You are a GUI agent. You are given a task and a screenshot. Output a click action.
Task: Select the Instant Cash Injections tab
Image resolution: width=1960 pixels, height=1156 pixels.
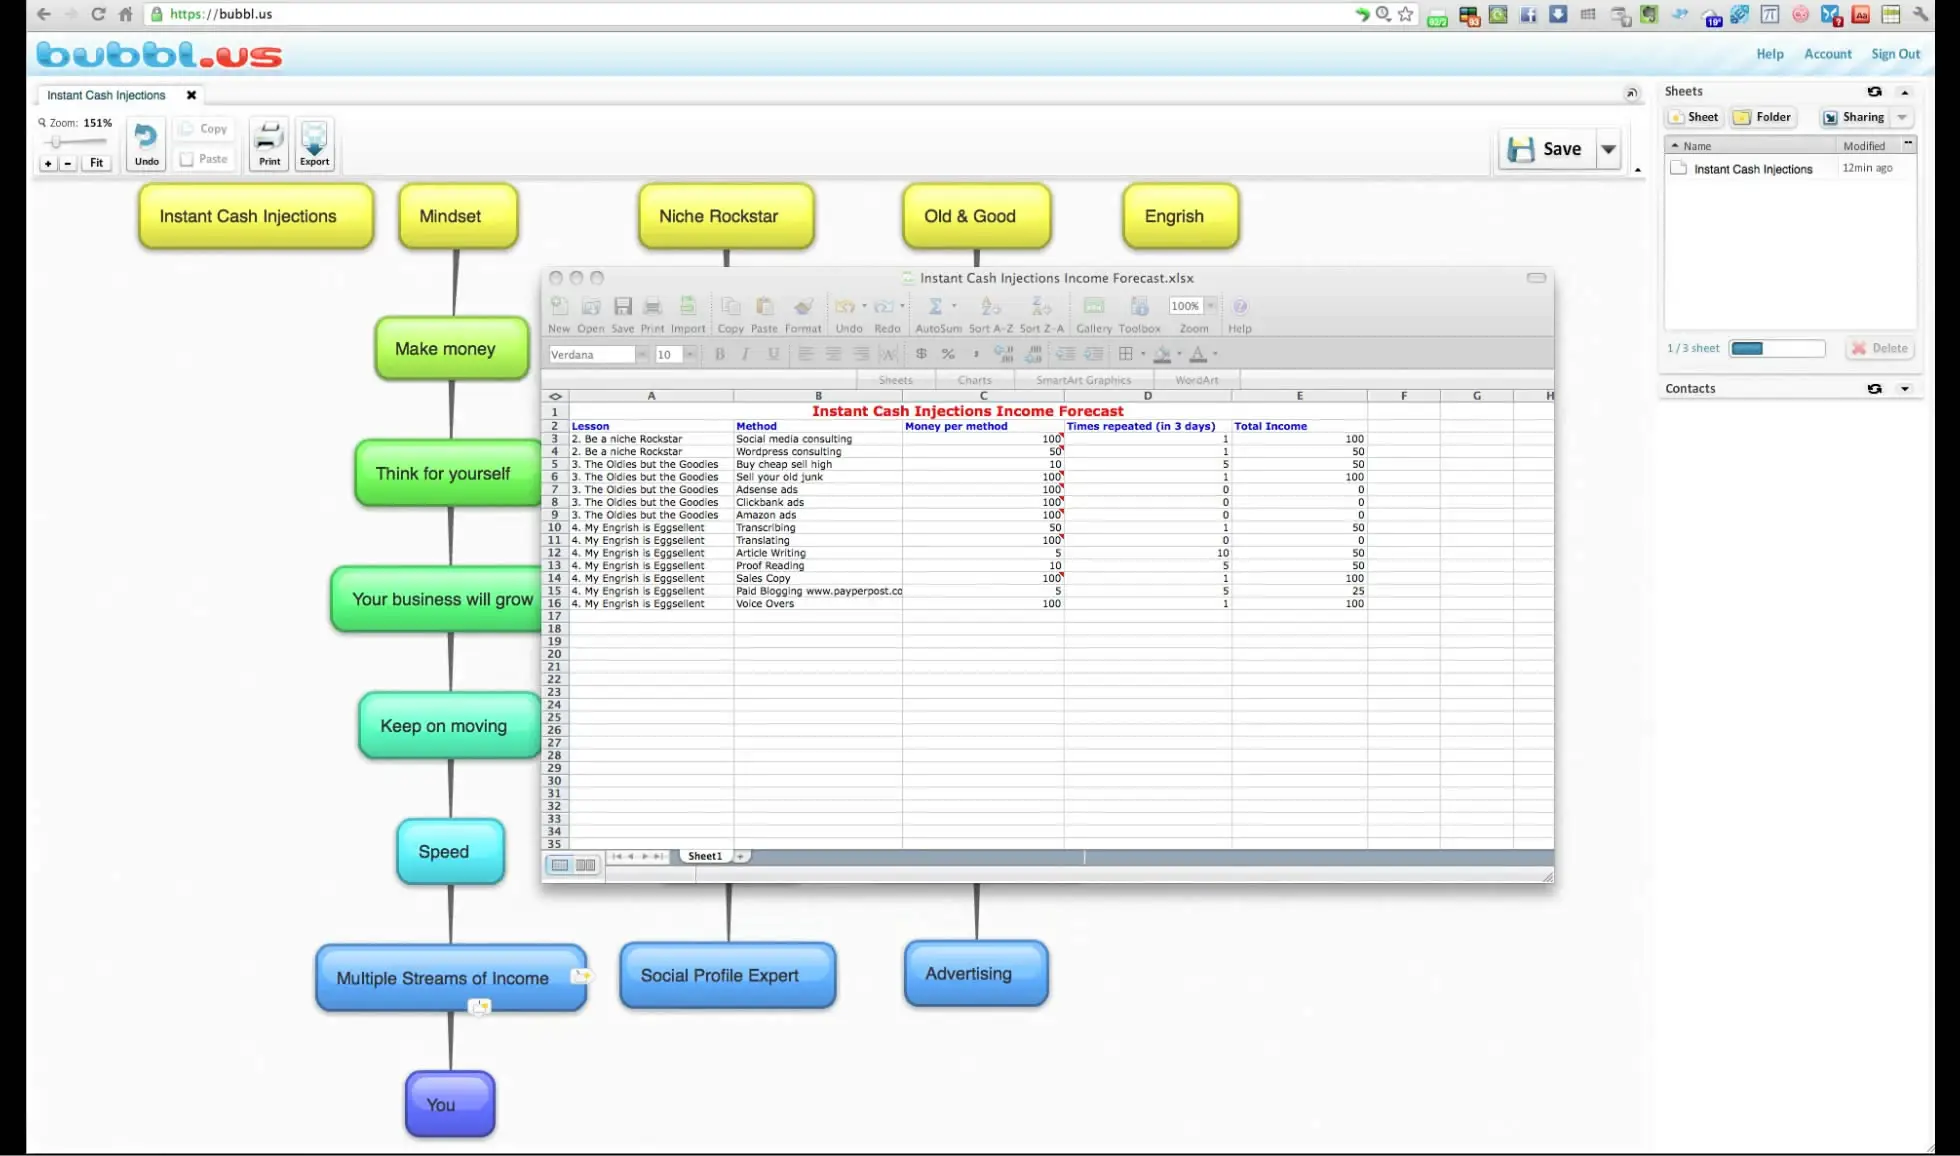pyautogui.click(x=106, y=95)
